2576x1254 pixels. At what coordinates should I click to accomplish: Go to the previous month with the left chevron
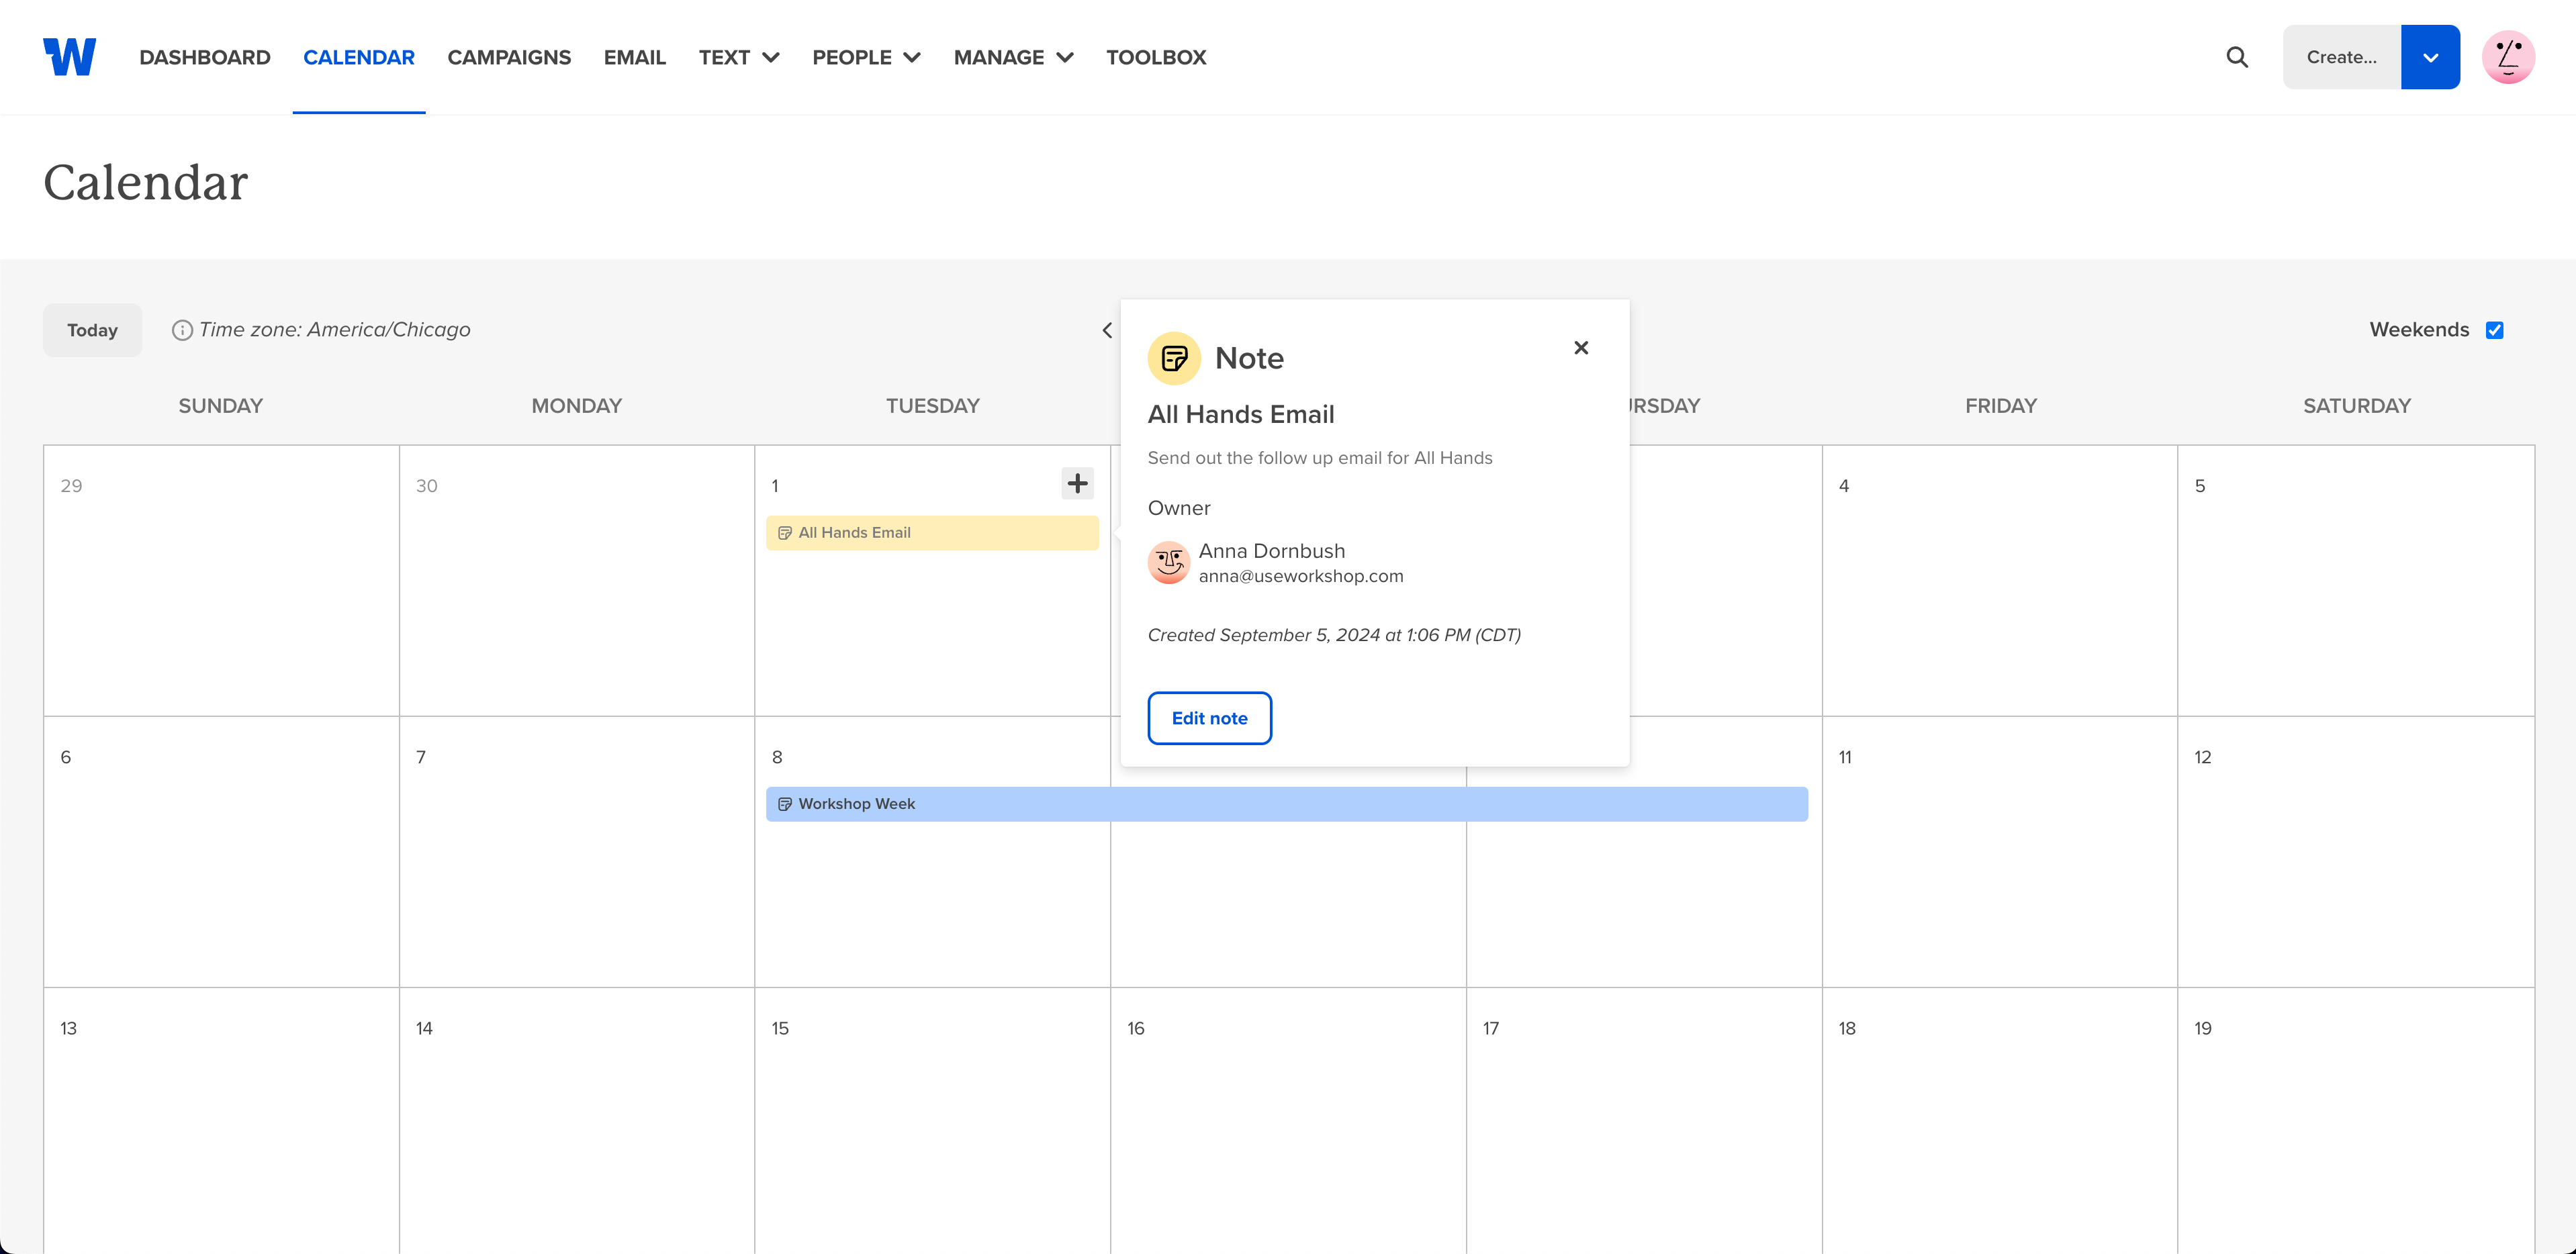point(1107,330)
